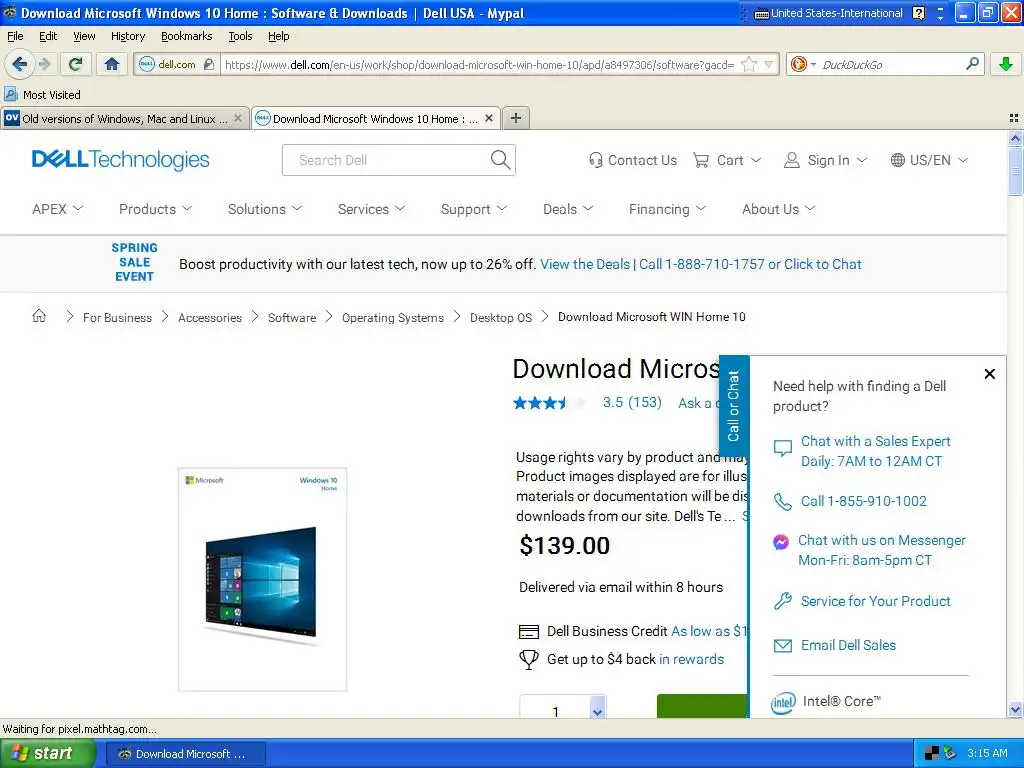
Task: Click the phone icon beside Call 1-855-910-1002
Action: (782, 502)
